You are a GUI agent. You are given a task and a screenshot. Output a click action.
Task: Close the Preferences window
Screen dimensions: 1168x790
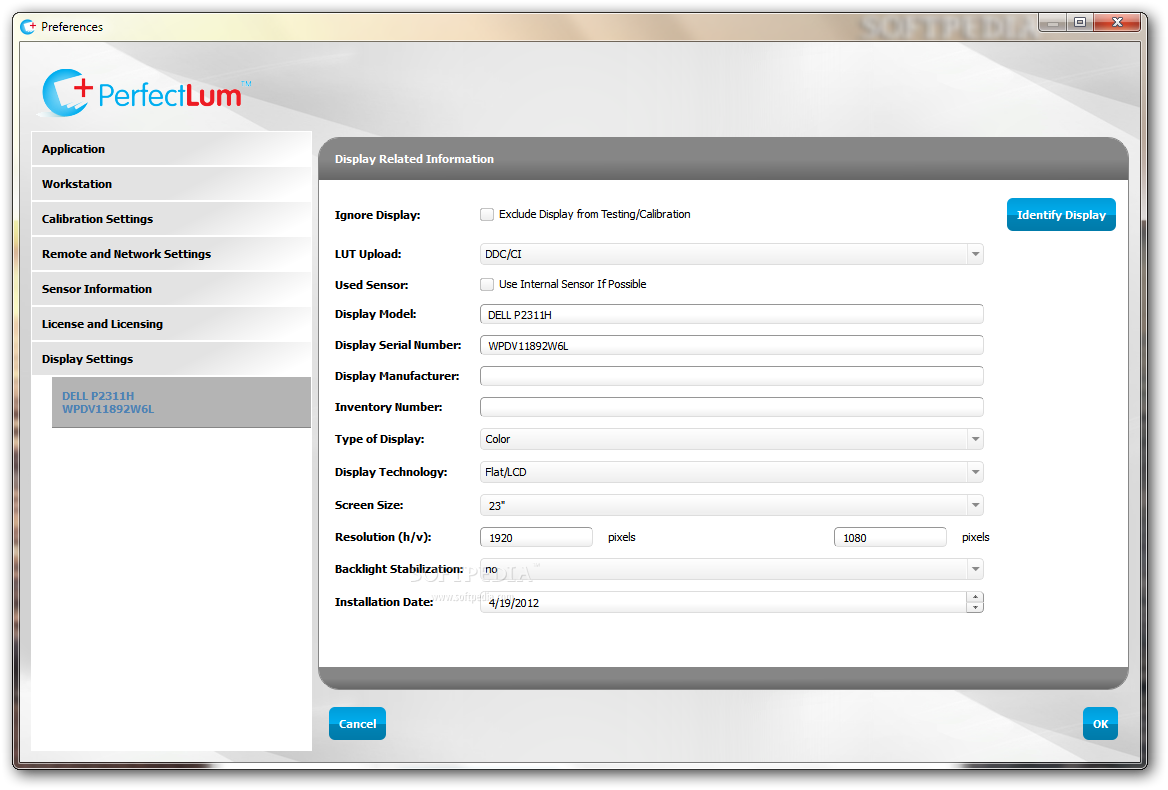point(1117,23)
